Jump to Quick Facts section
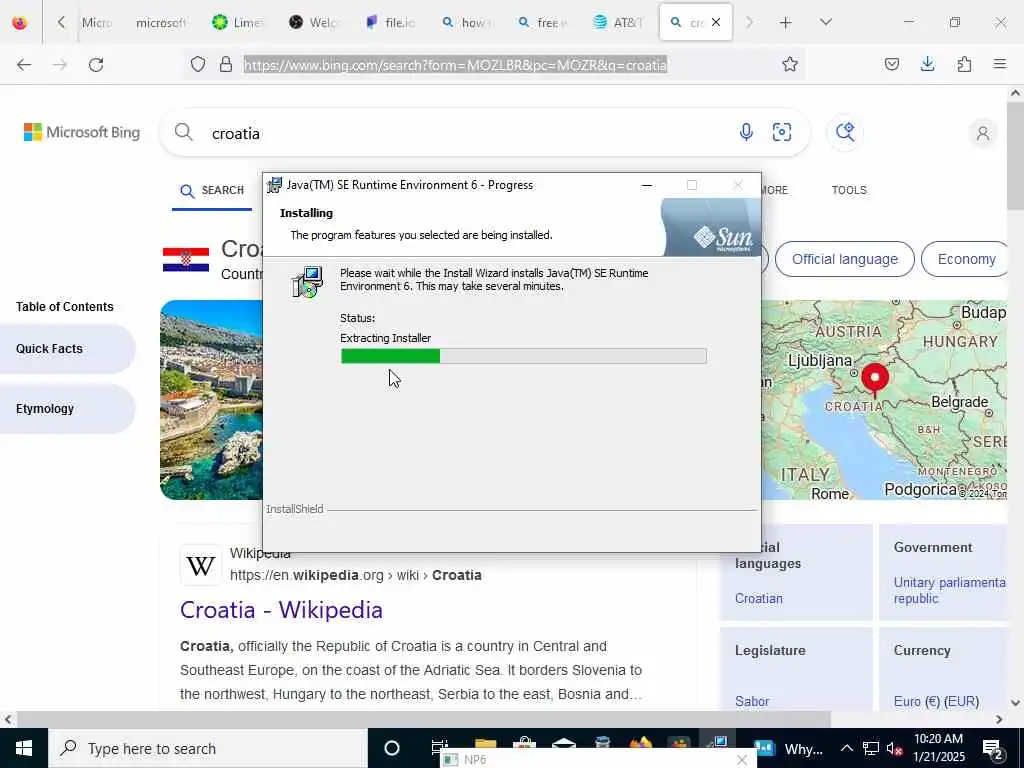The image size is (1024, 768). 67,349
